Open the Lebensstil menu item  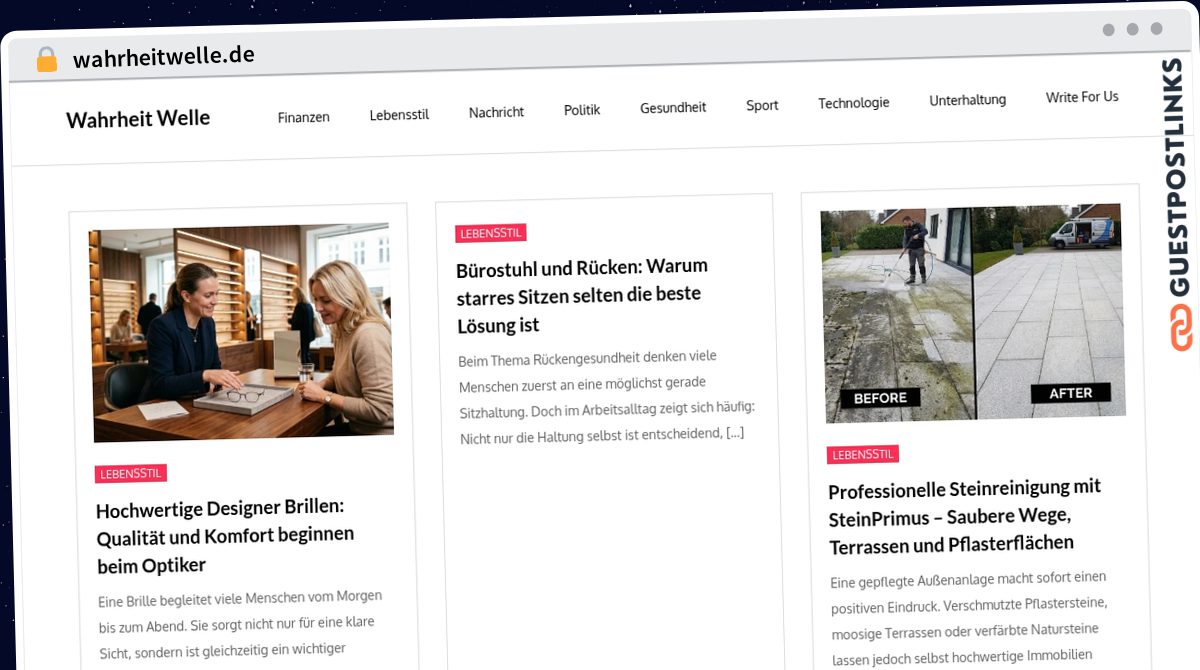click(x=399, y=114)
